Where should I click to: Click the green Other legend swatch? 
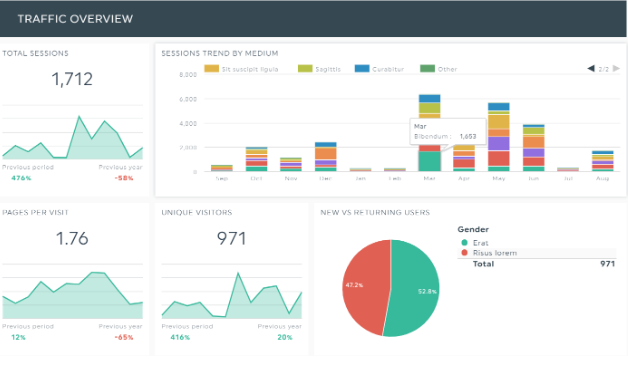(x=427, y=68)
